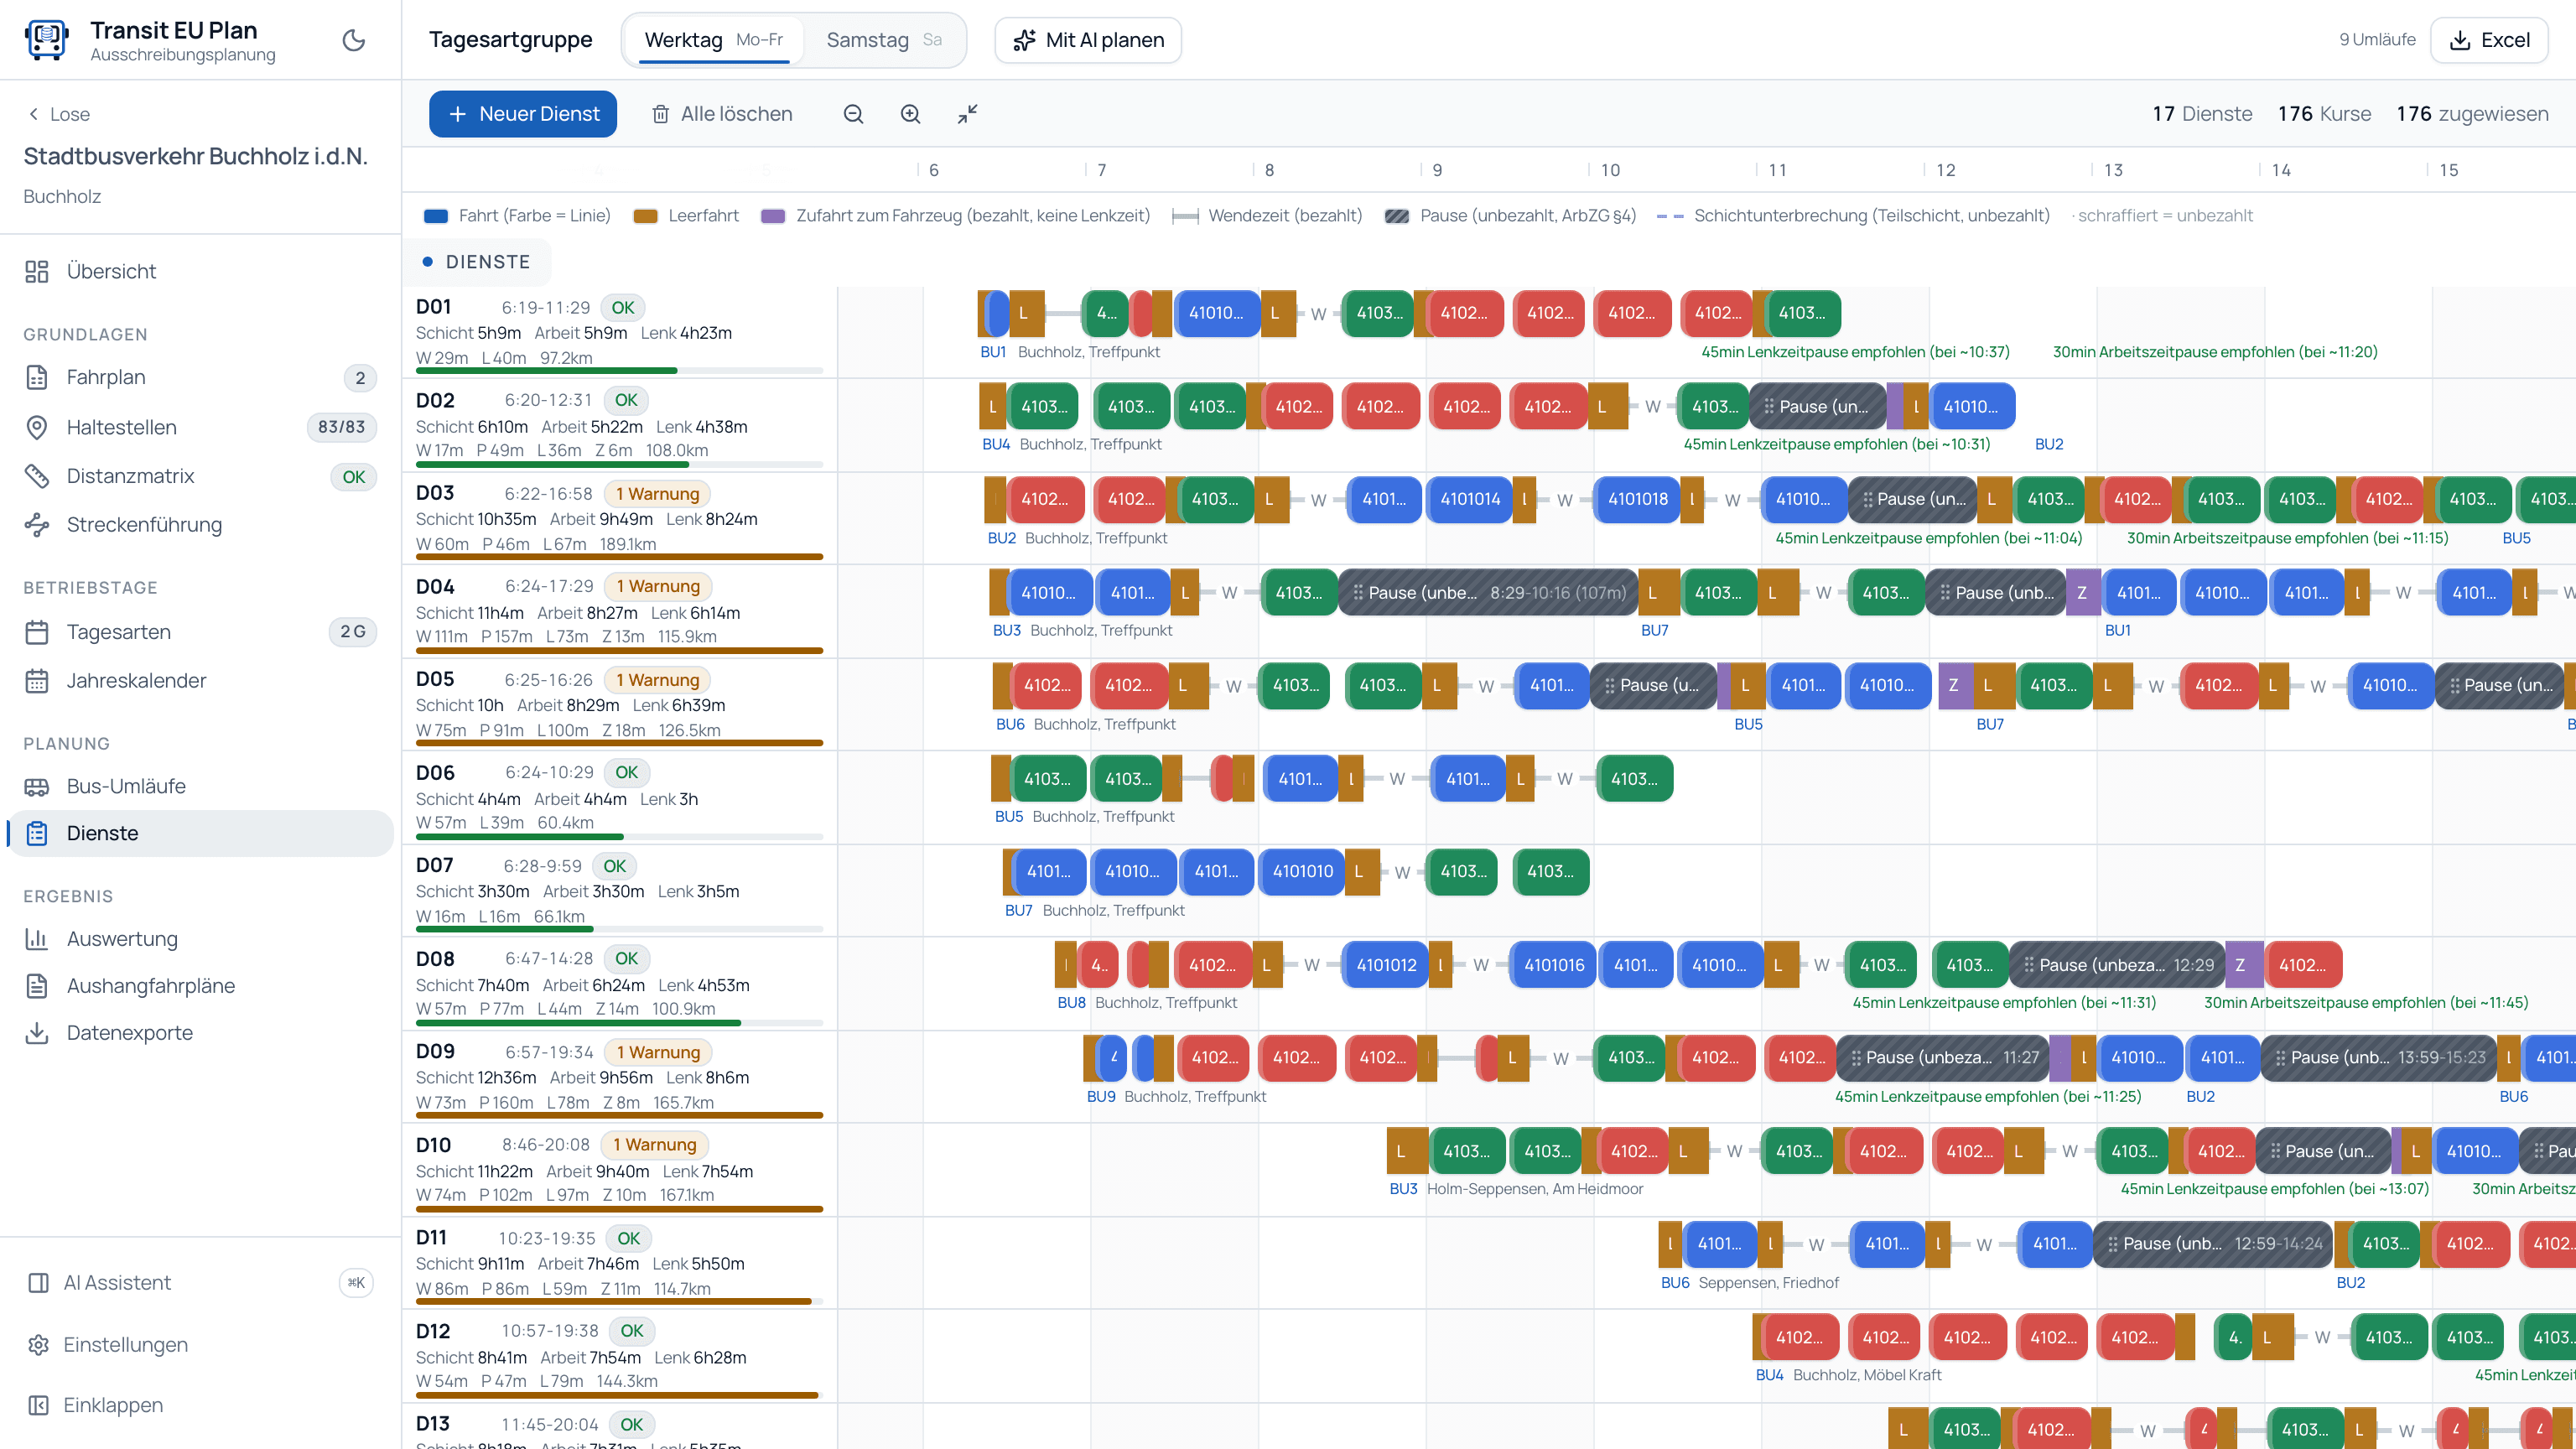Click Alle löschen button

coord(722,114)
